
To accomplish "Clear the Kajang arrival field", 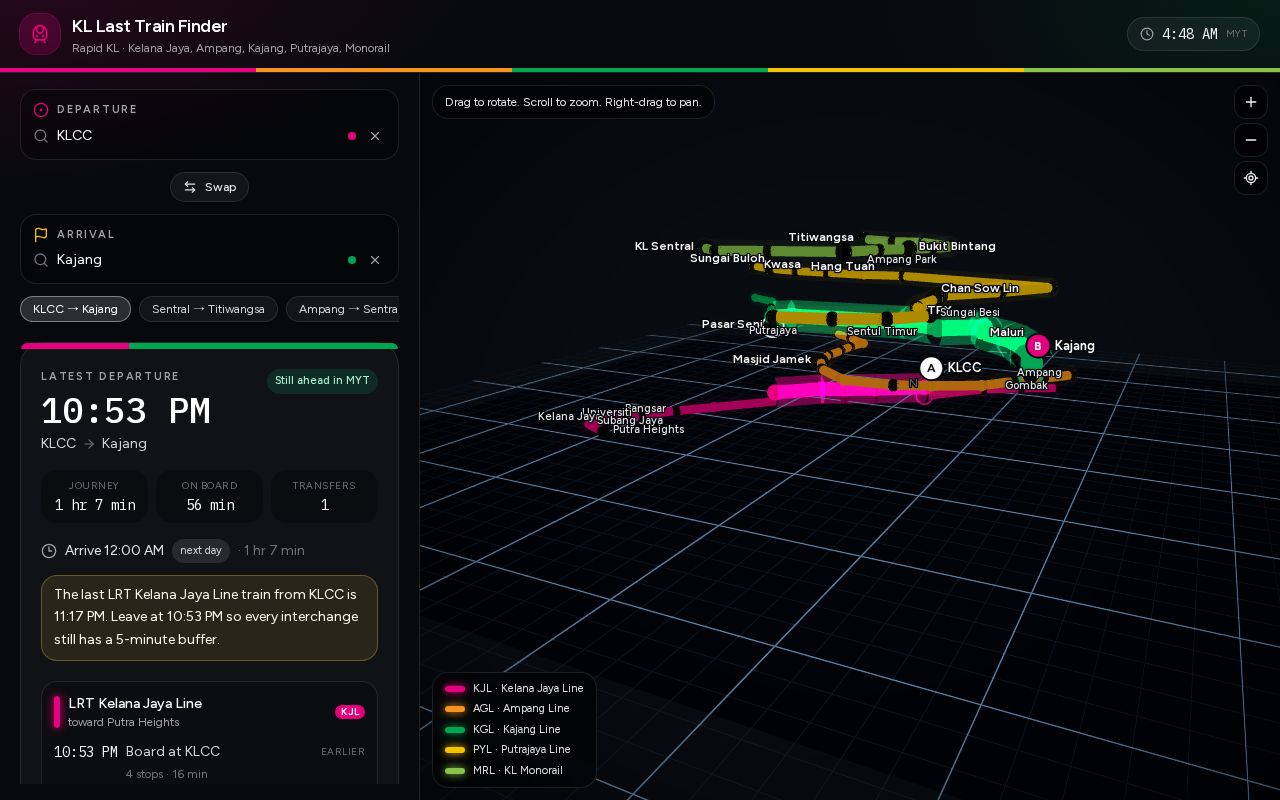I will click(375, 260).
